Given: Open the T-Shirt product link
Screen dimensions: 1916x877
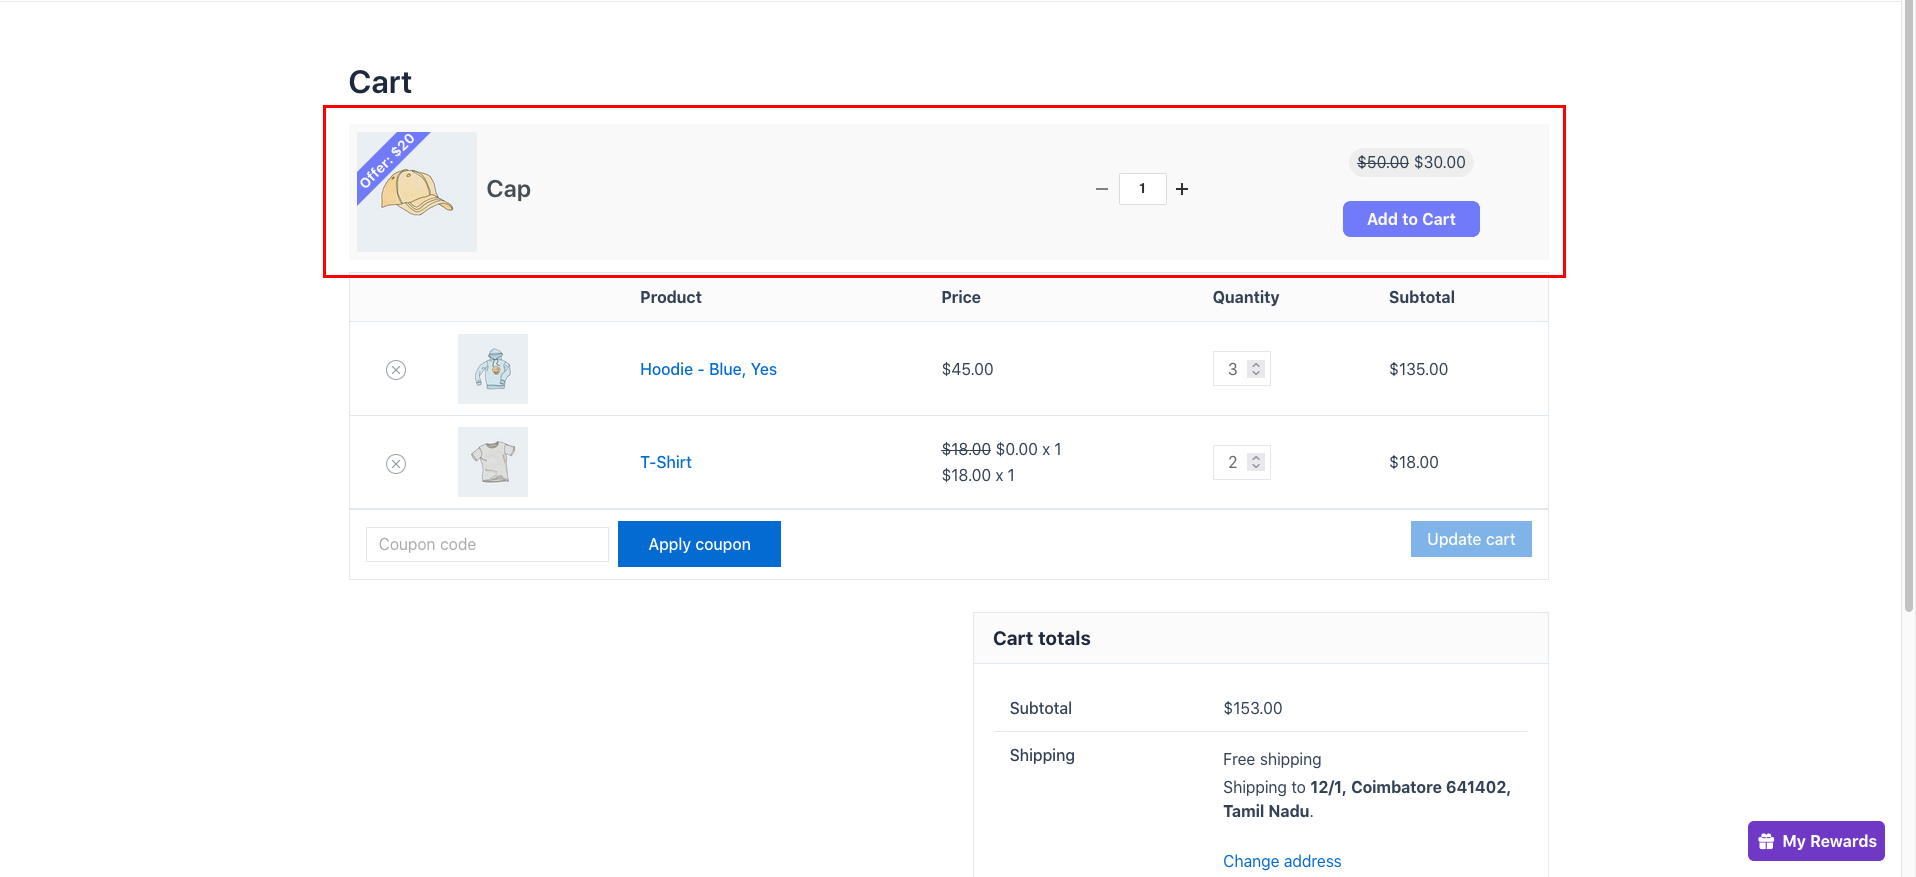Looking at the screenshot, I should pos(666,462).
